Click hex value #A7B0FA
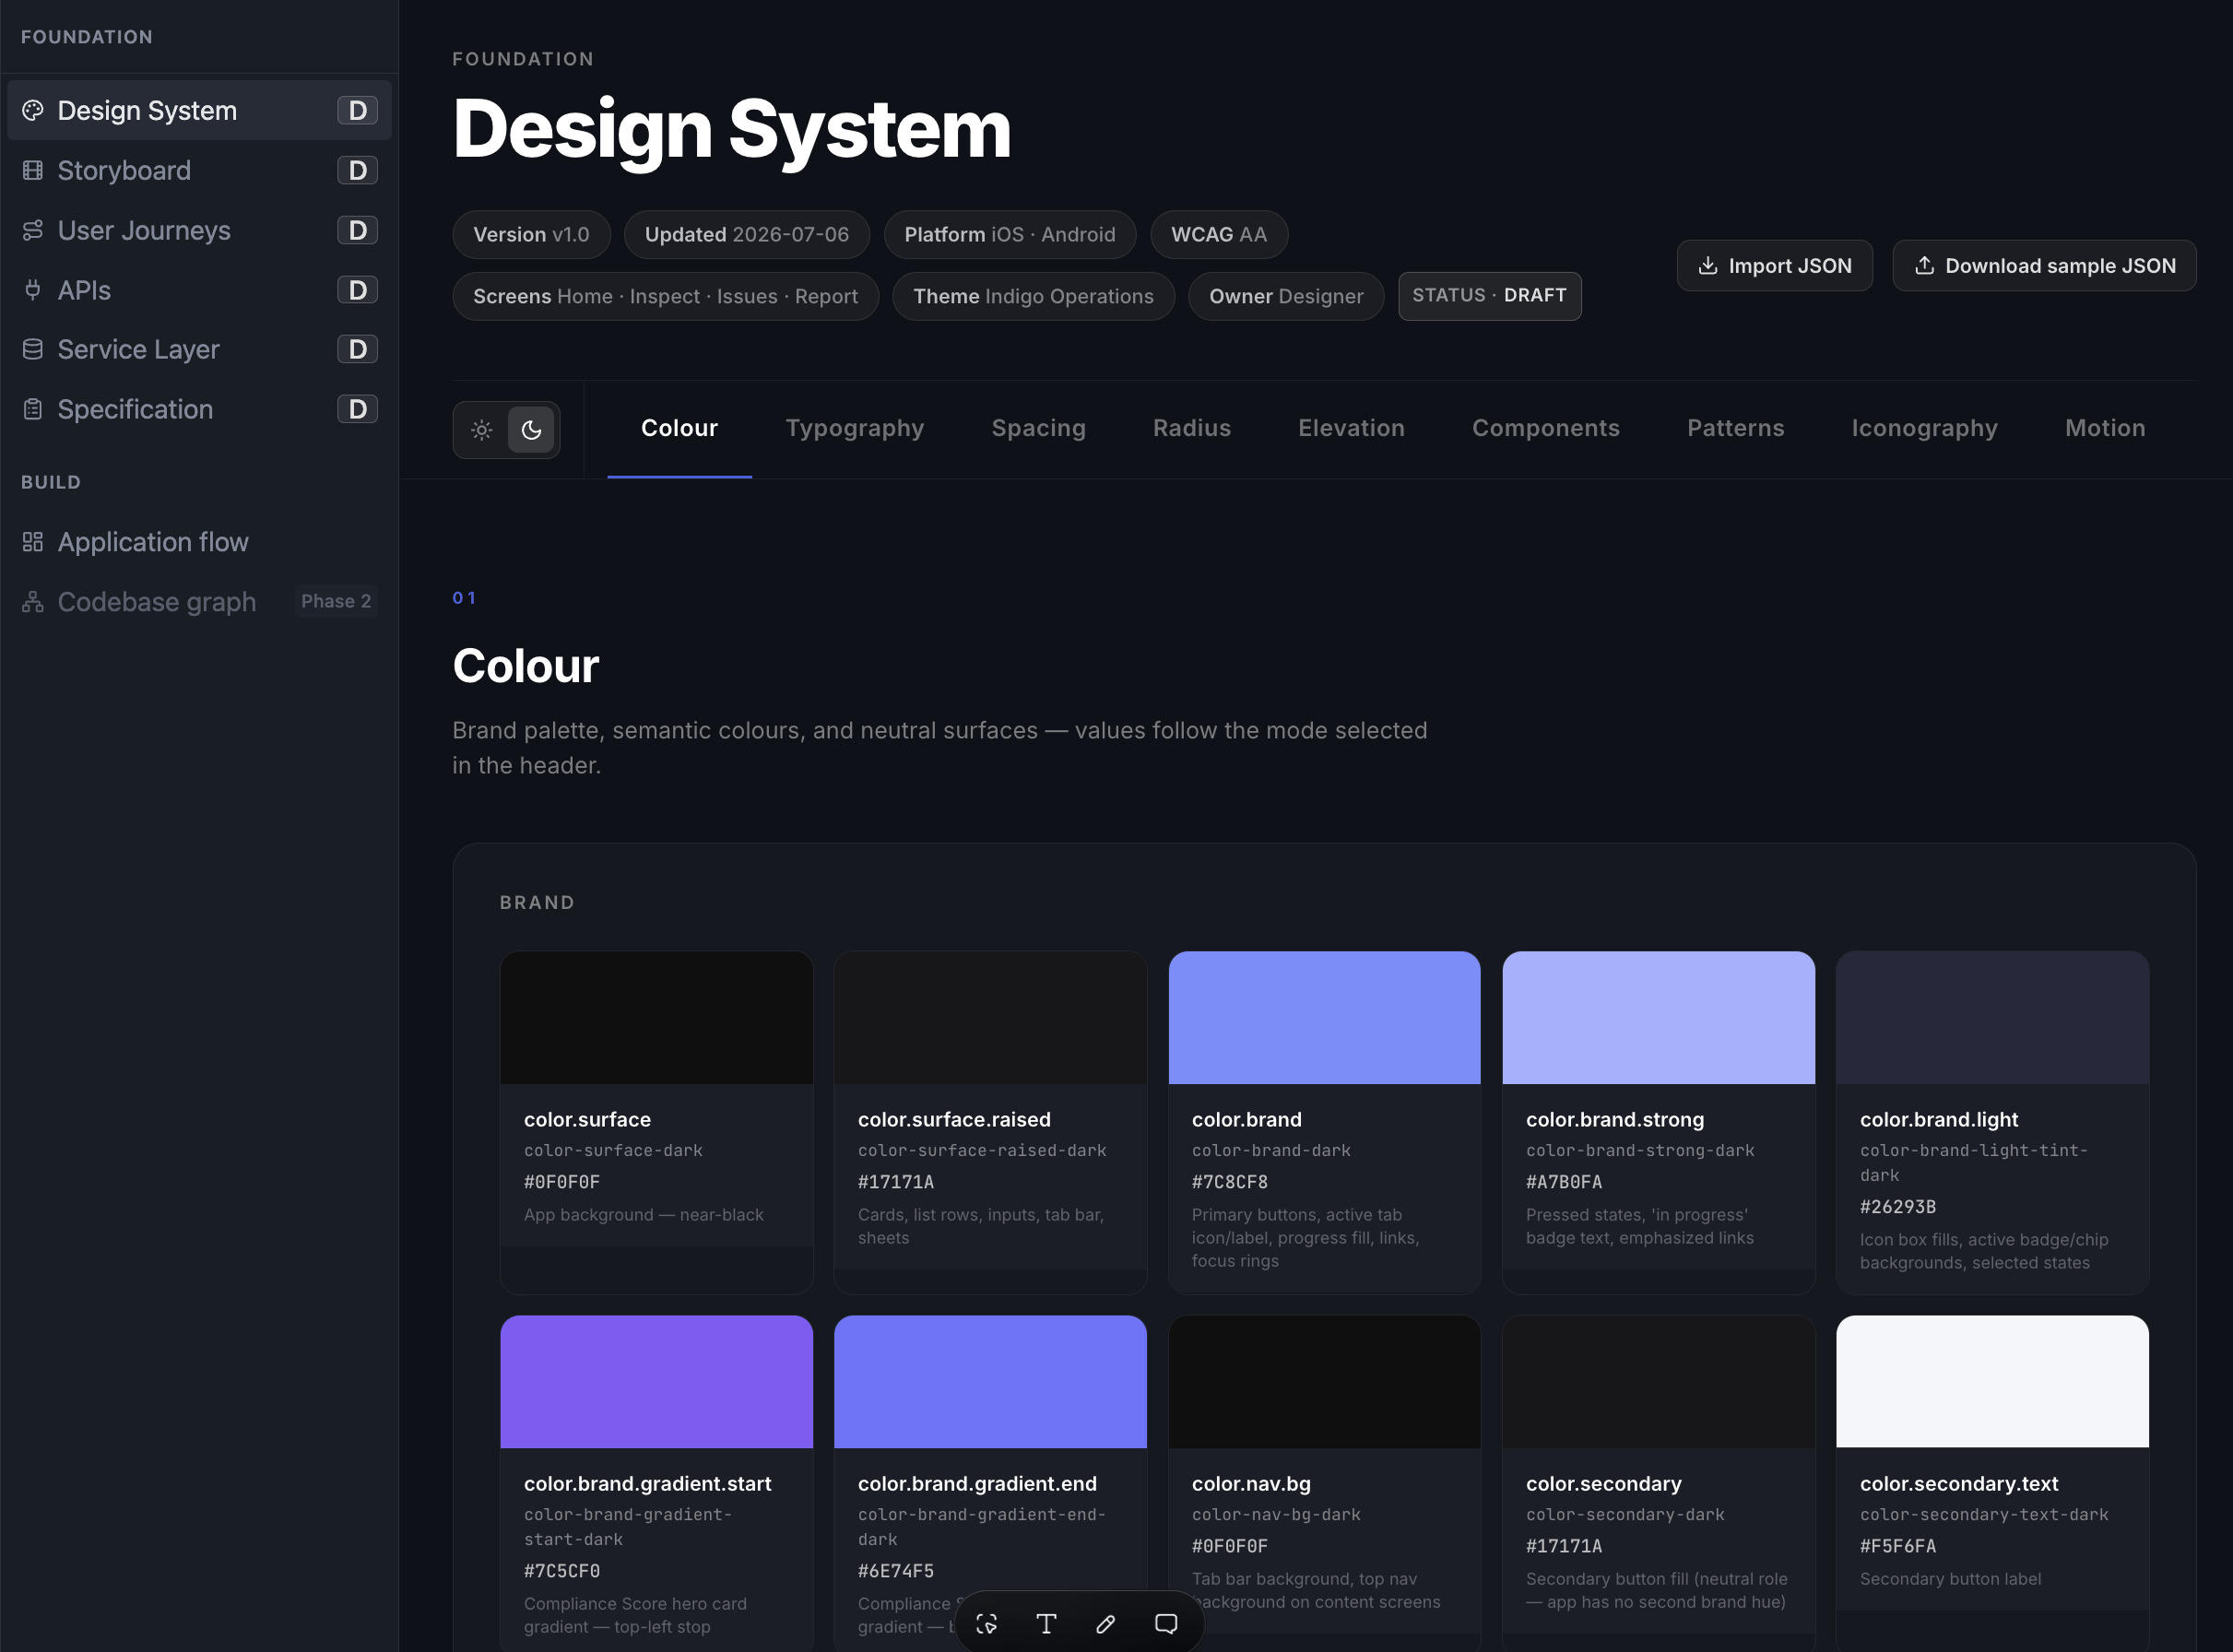This screenshot has height=1652, width=2233. click(1564, 1182)
